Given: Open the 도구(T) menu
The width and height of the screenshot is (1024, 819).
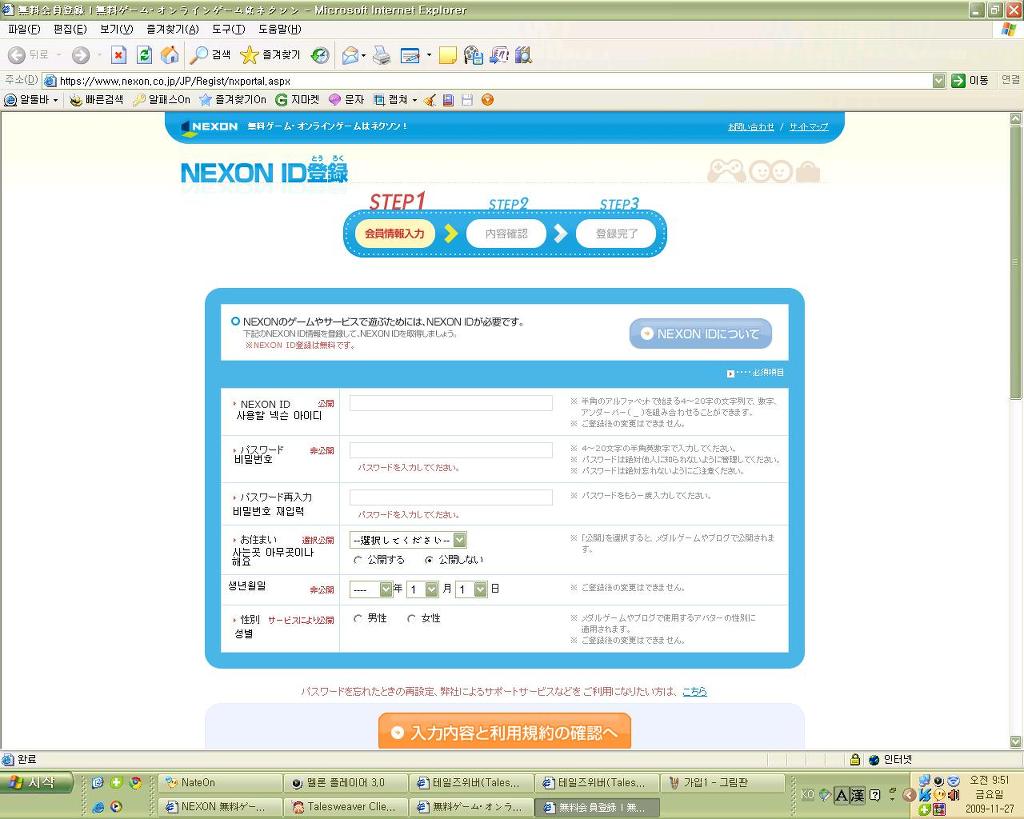Looking at the screenshot, I should click(x=229, y=29).
